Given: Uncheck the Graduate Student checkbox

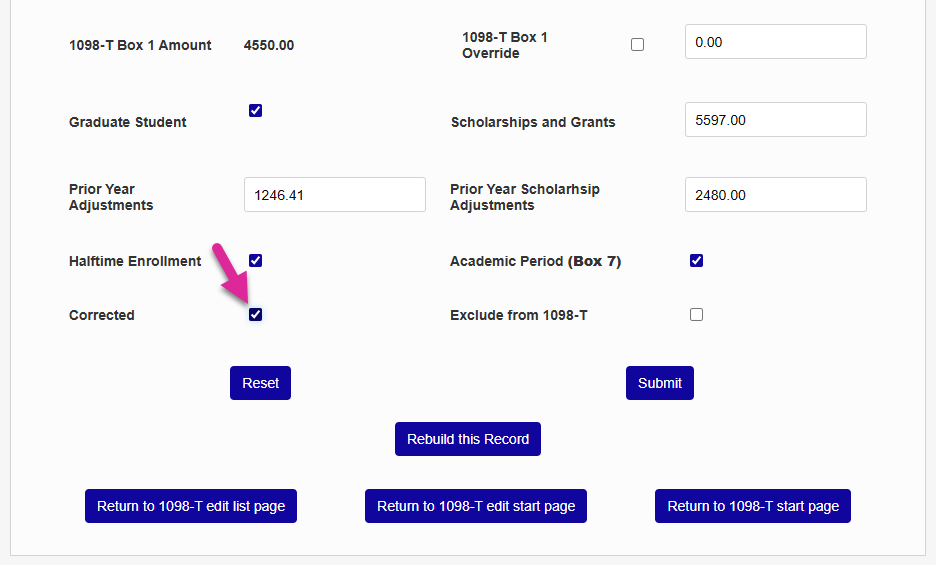Looking at the screenshot, I should (x=256, y=111).
